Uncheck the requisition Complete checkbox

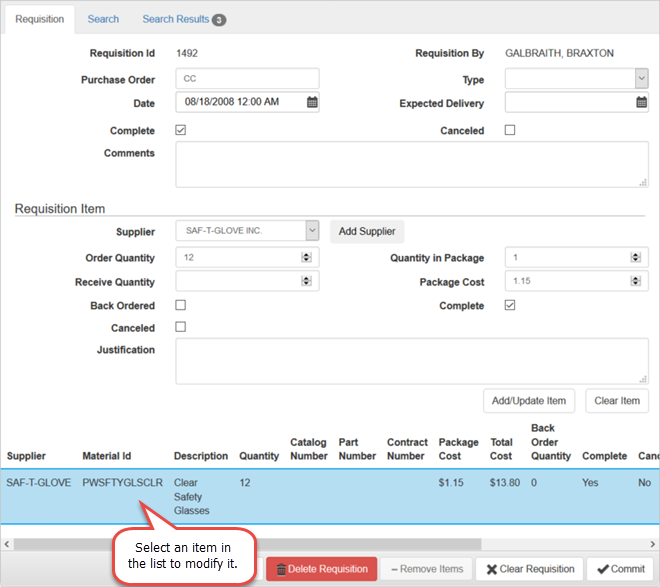tap(180, 130)
